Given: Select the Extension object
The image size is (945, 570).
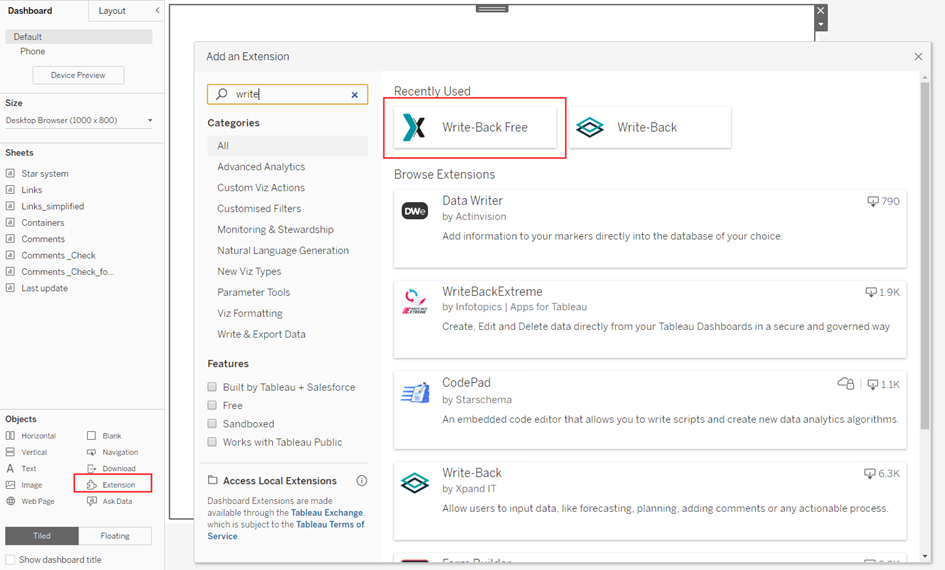Looking at the screenshot, I should (111, 484).
